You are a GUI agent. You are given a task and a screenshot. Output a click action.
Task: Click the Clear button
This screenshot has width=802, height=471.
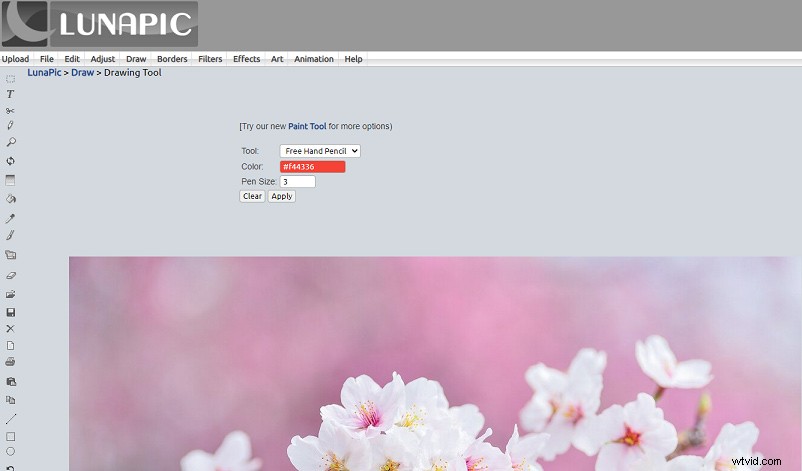click(x=252, y=196)
